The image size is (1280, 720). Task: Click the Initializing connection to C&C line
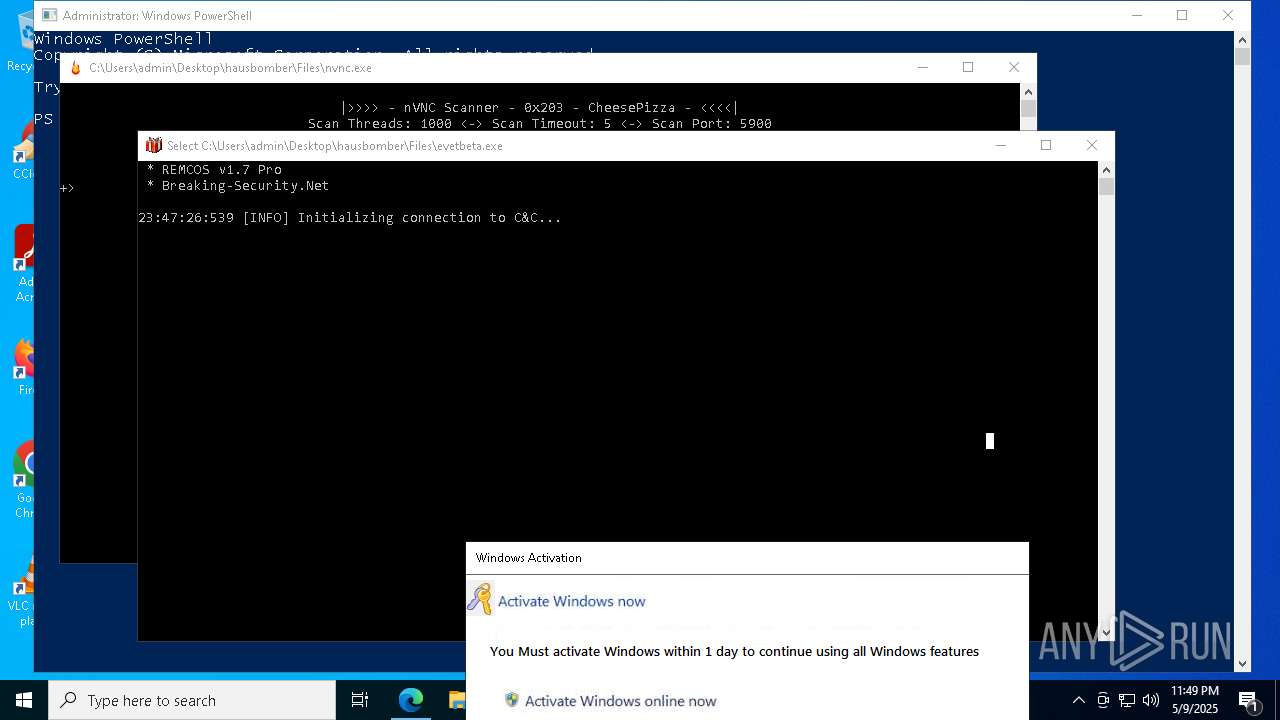(350, 218)
